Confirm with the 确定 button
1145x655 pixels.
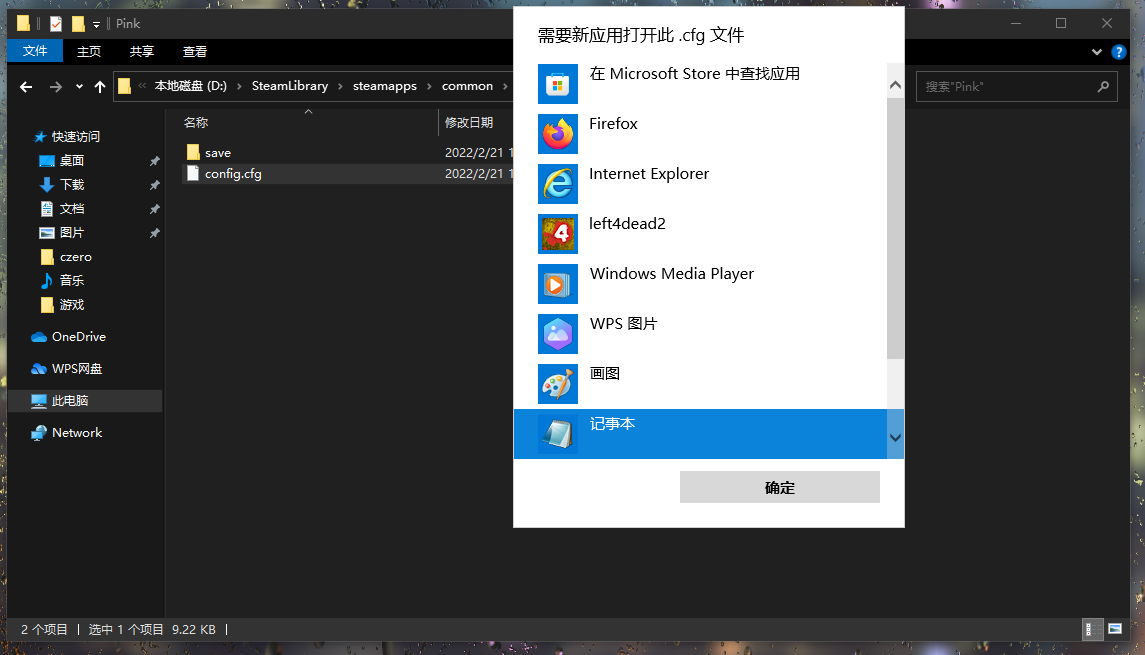(779, 487)
